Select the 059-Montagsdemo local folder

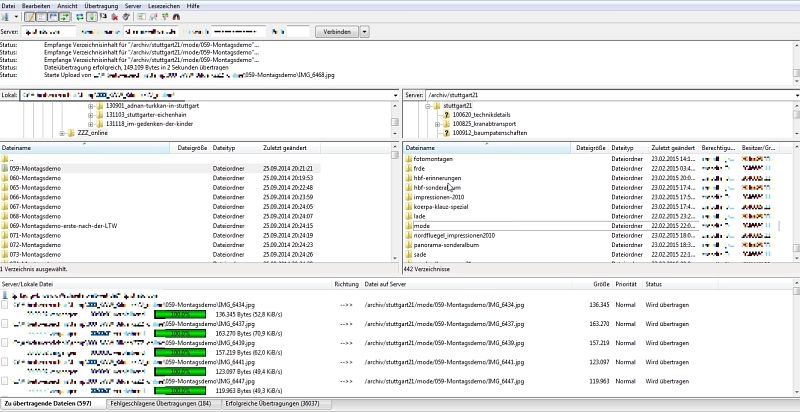pos(35,168)
